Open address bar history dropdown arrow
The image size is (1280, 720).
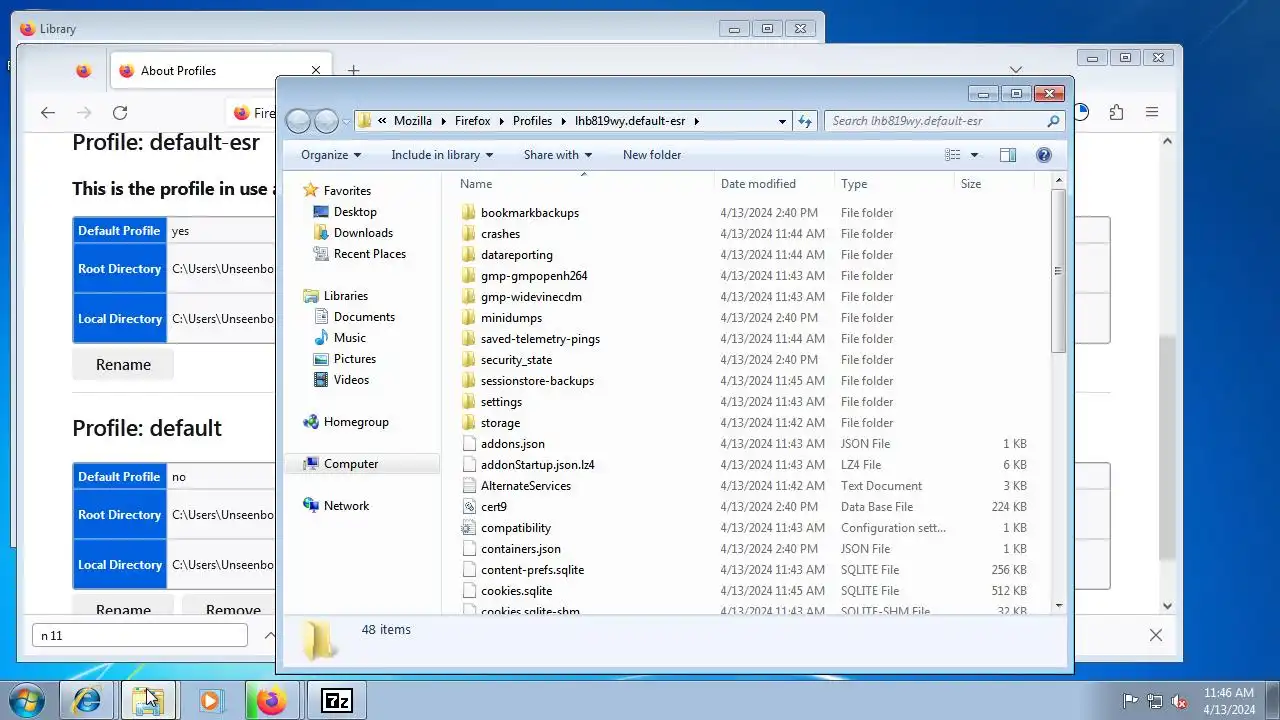(x=782, y=121)
